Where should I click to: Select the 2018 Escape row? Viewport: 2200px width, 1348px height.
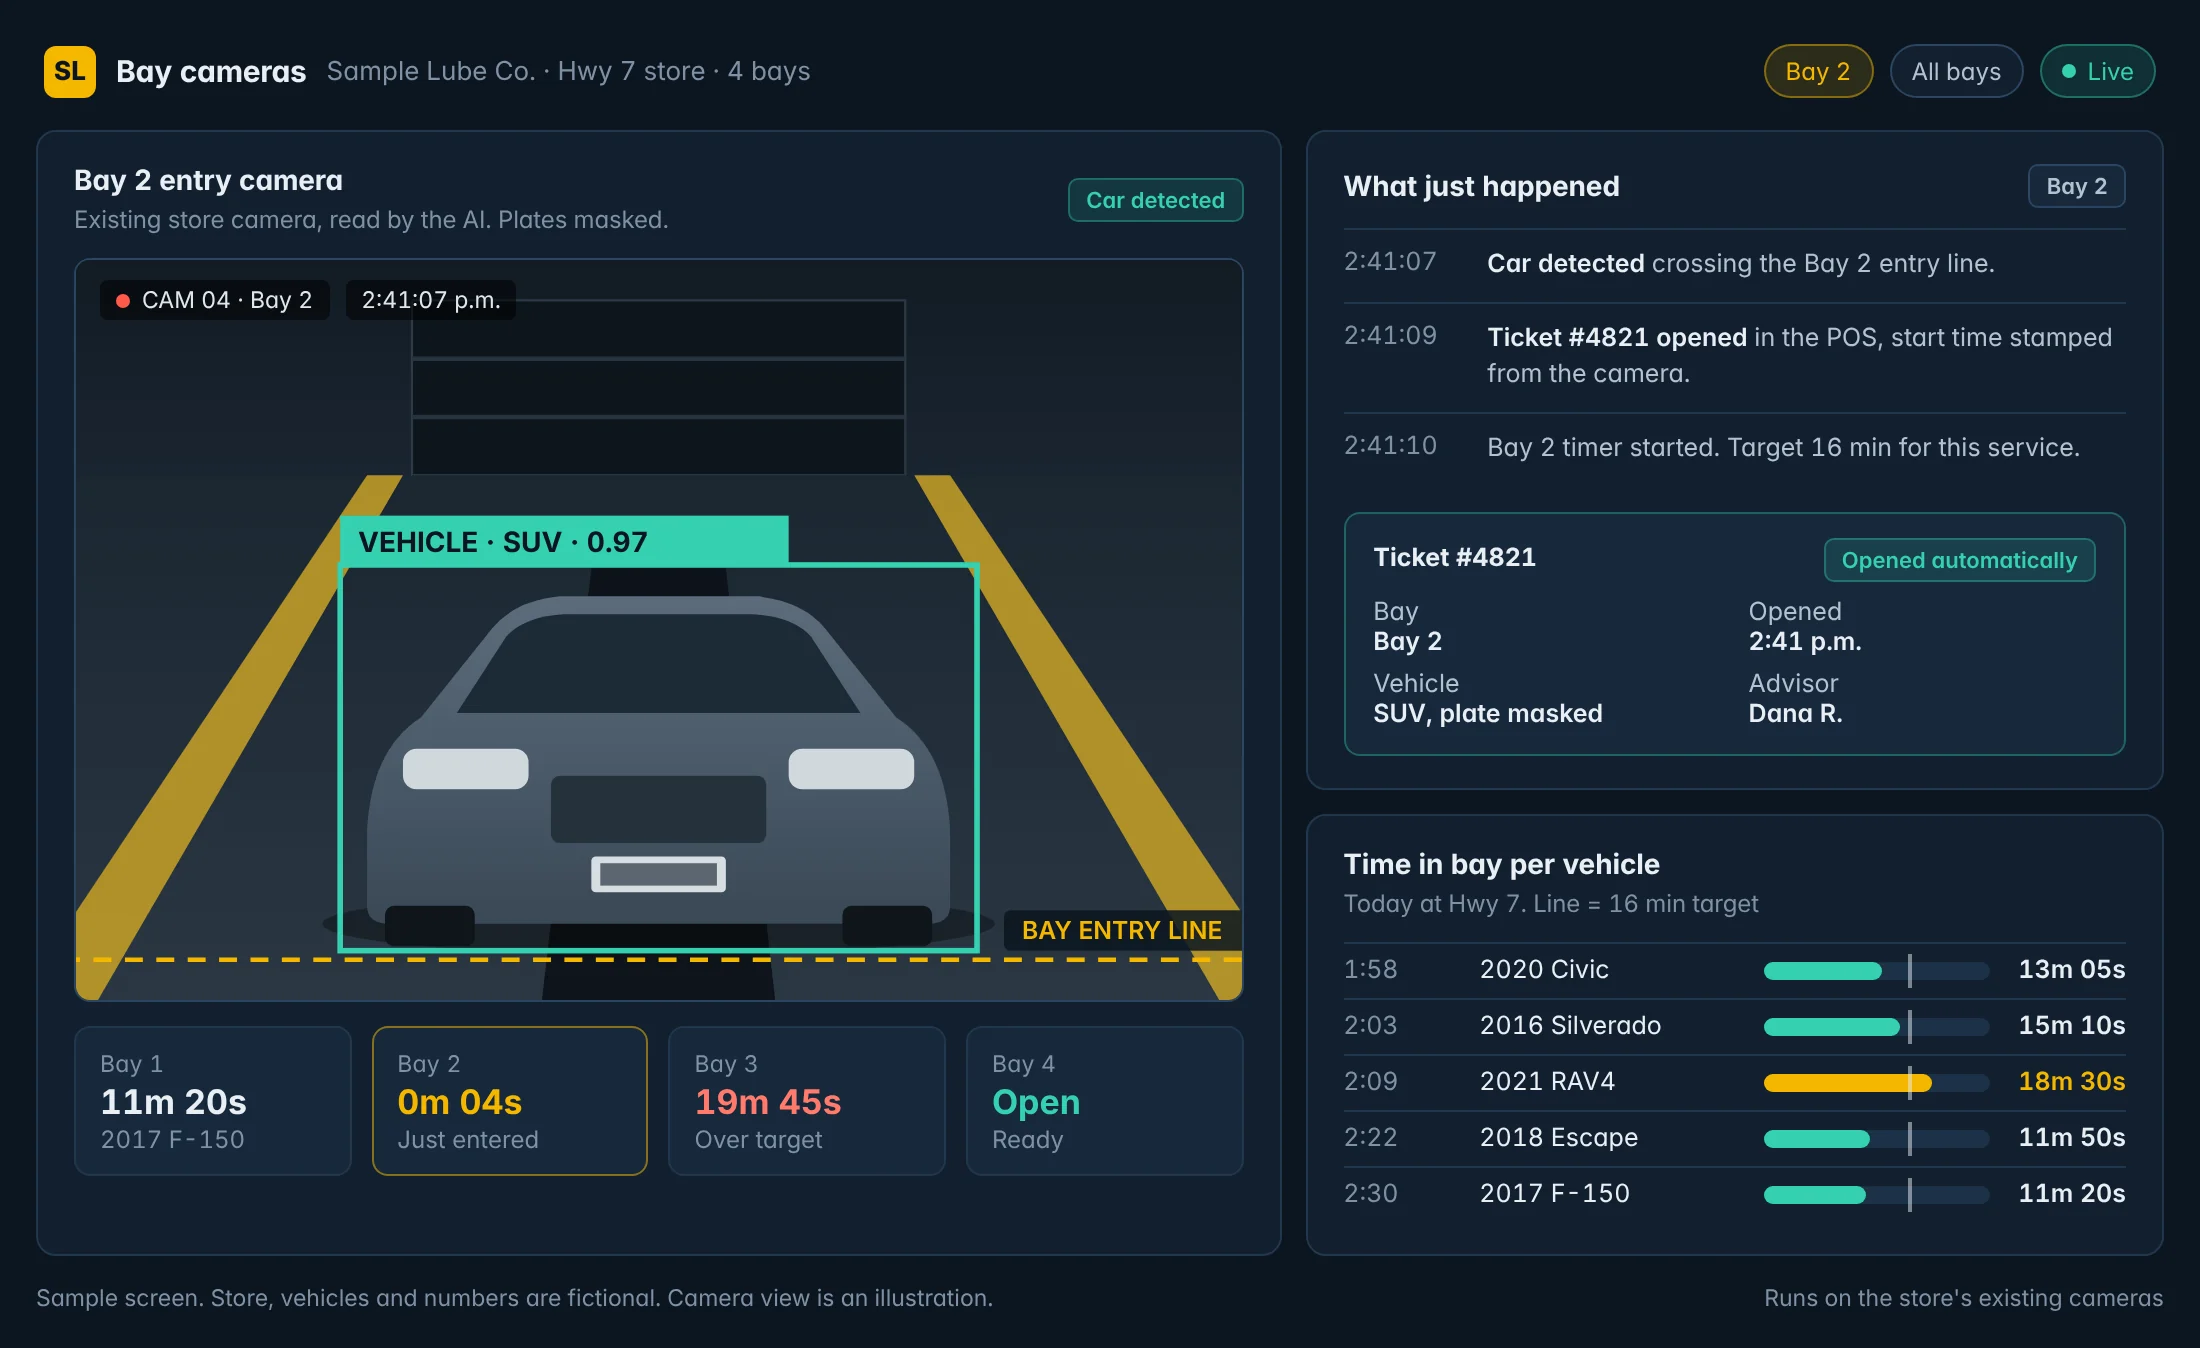[x=1734, y=1138]
